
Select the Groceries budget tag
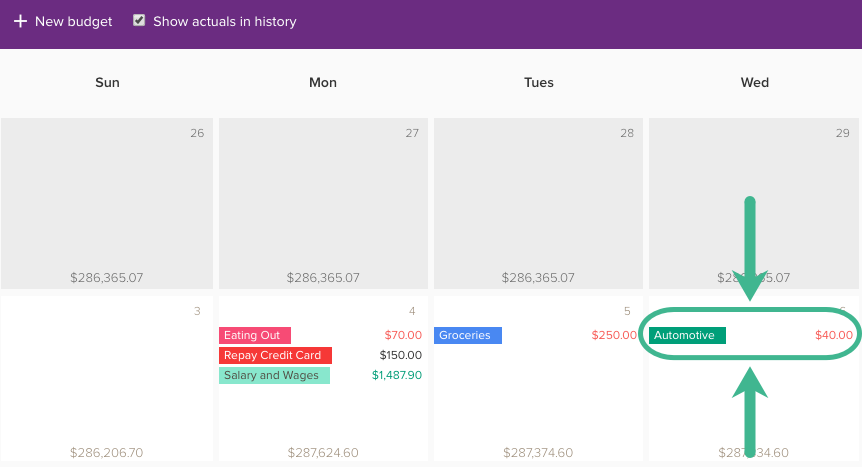(x=468, y=335)
